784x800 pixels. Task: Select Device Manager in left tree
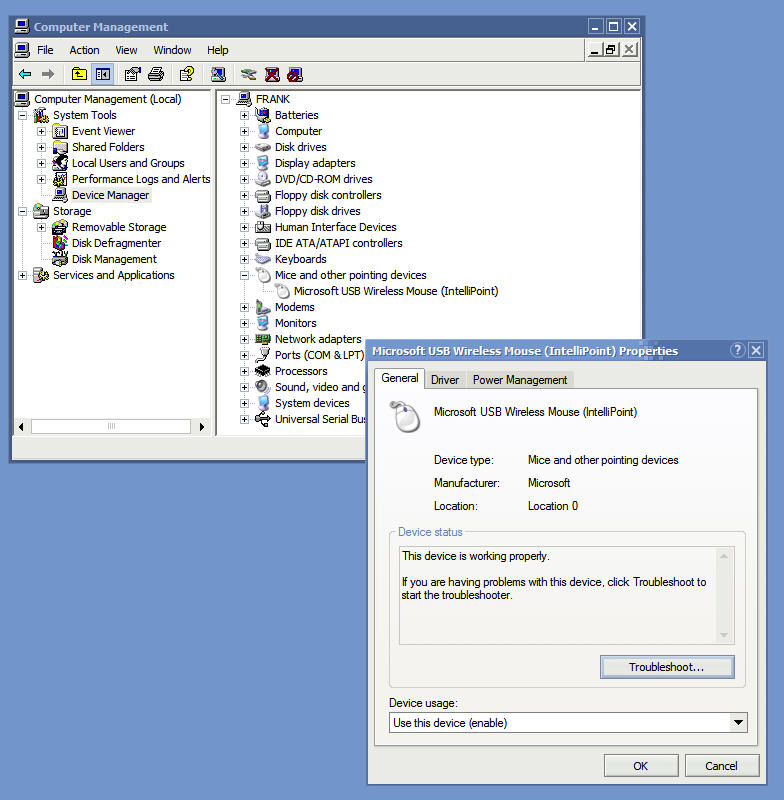[x=111, y=195]
